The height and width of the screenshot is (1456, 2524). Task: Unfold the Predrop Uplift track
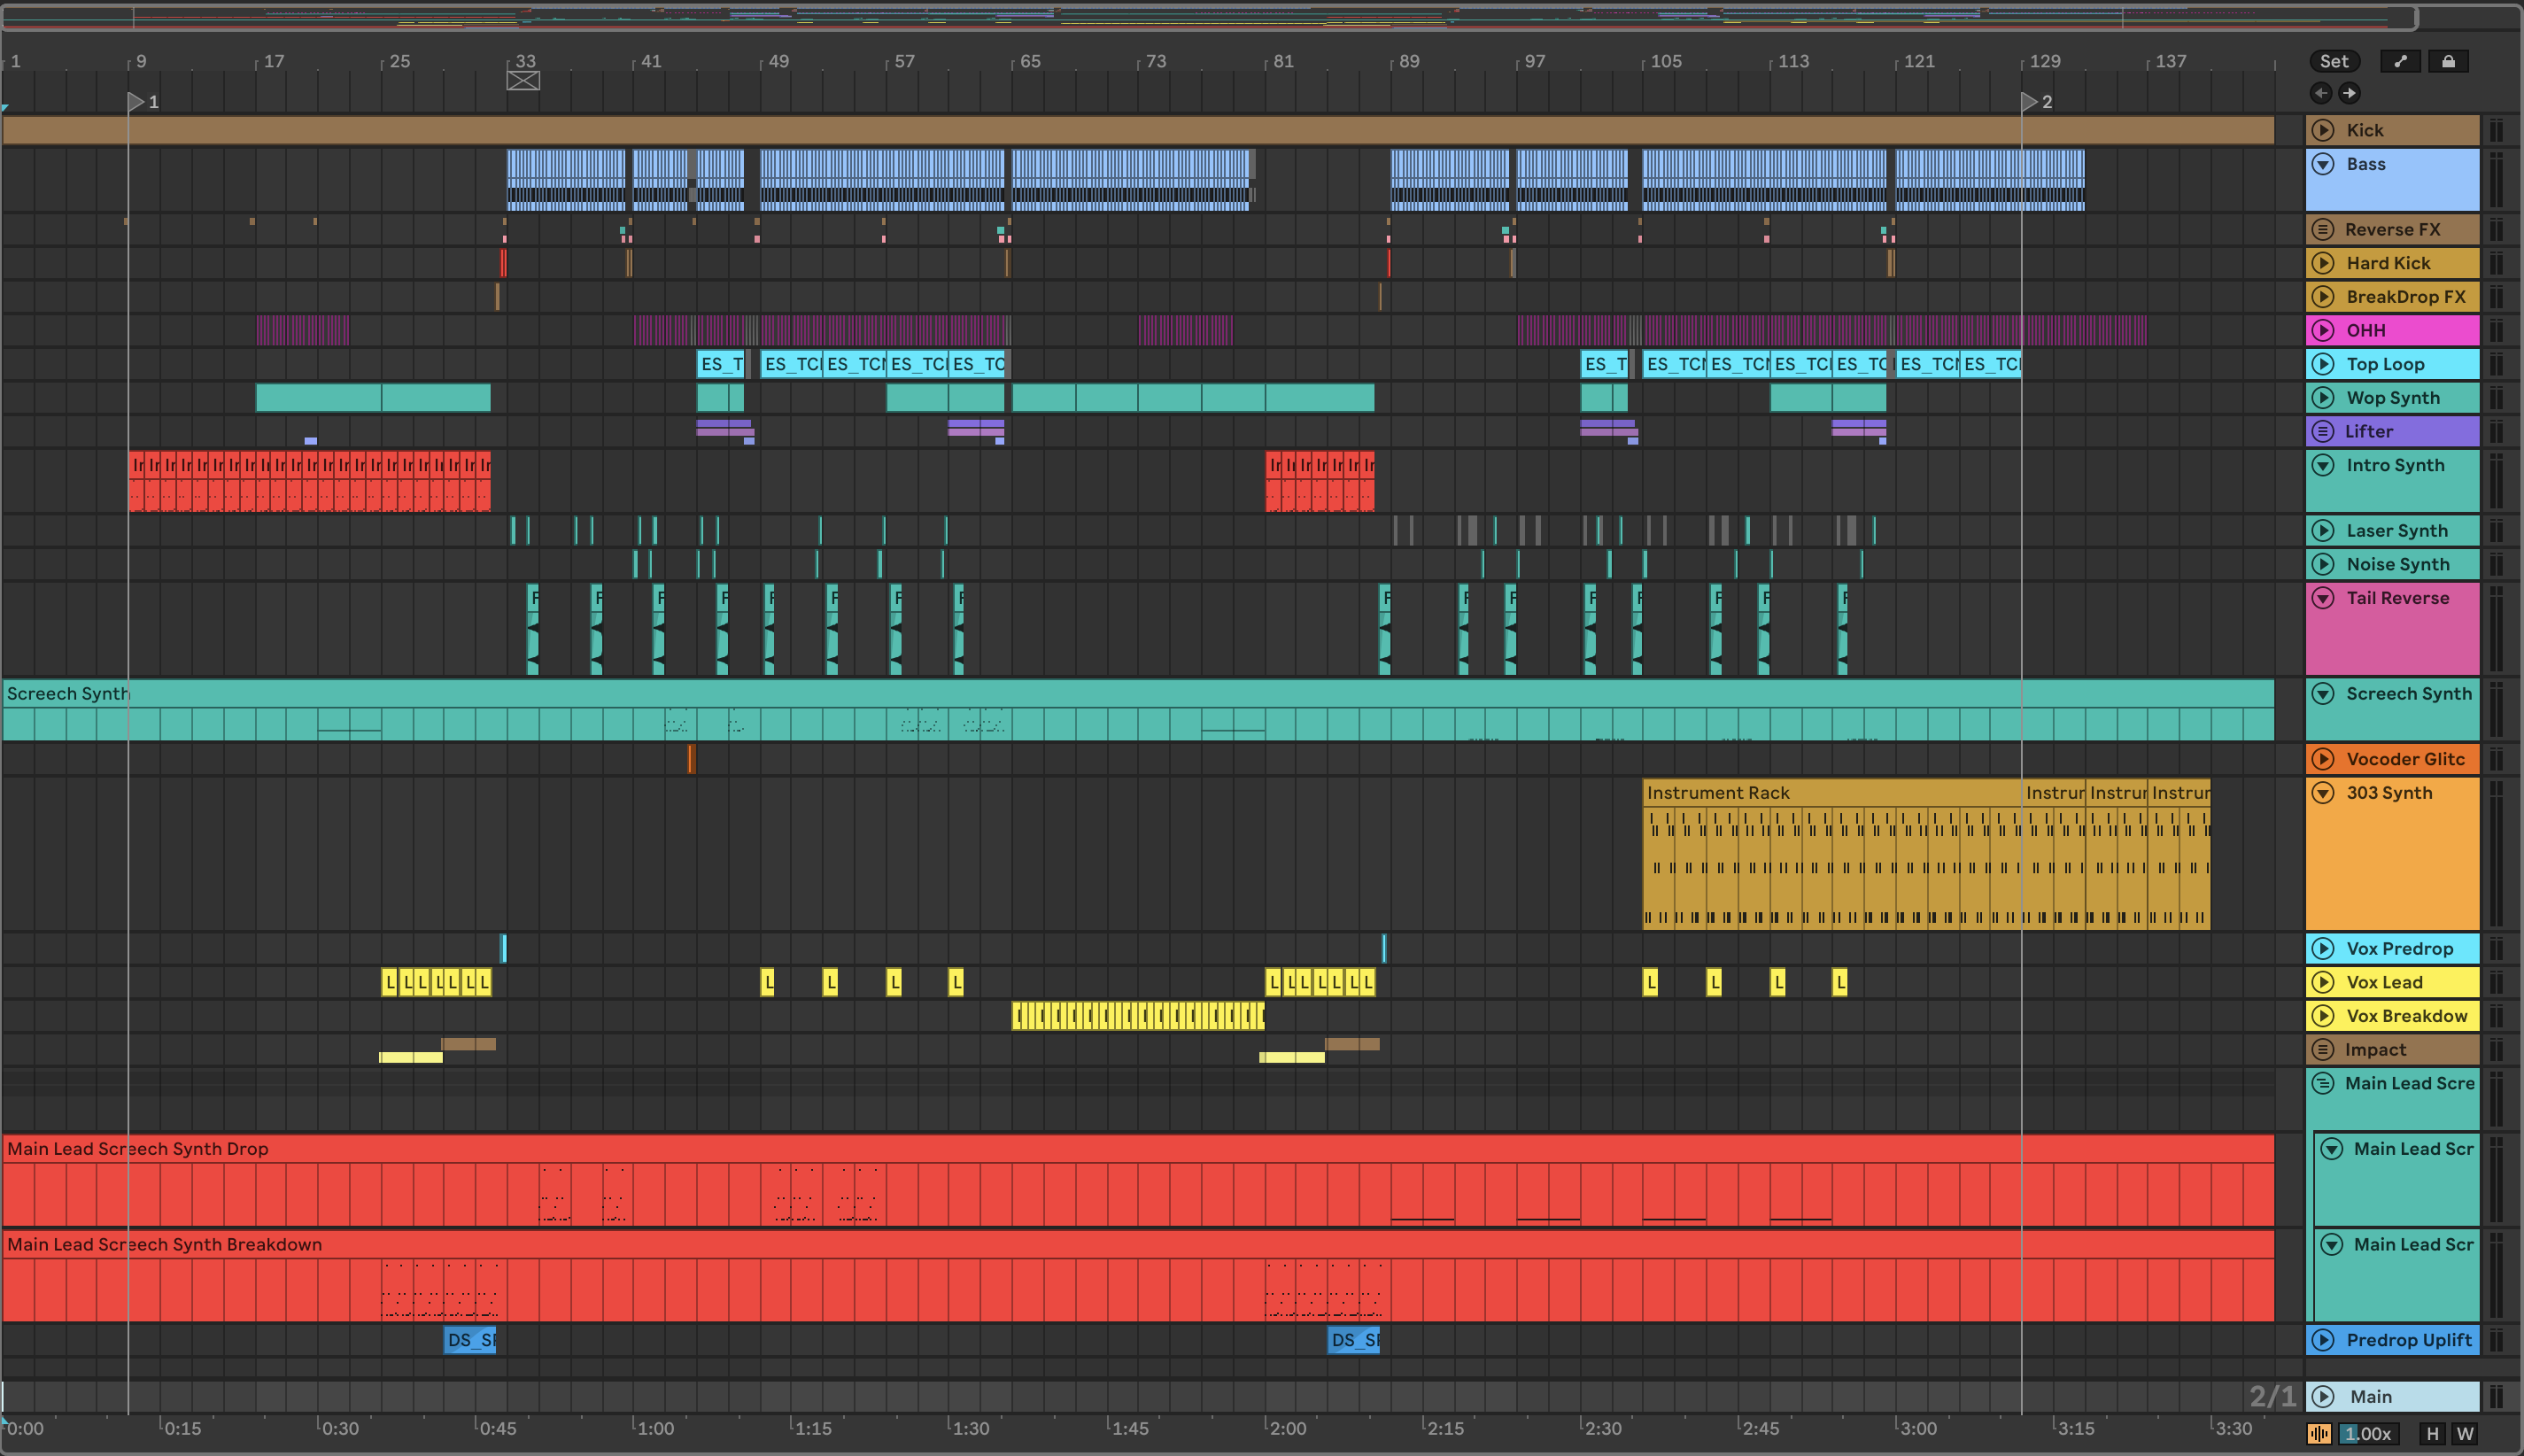tap(2324, 1340)
